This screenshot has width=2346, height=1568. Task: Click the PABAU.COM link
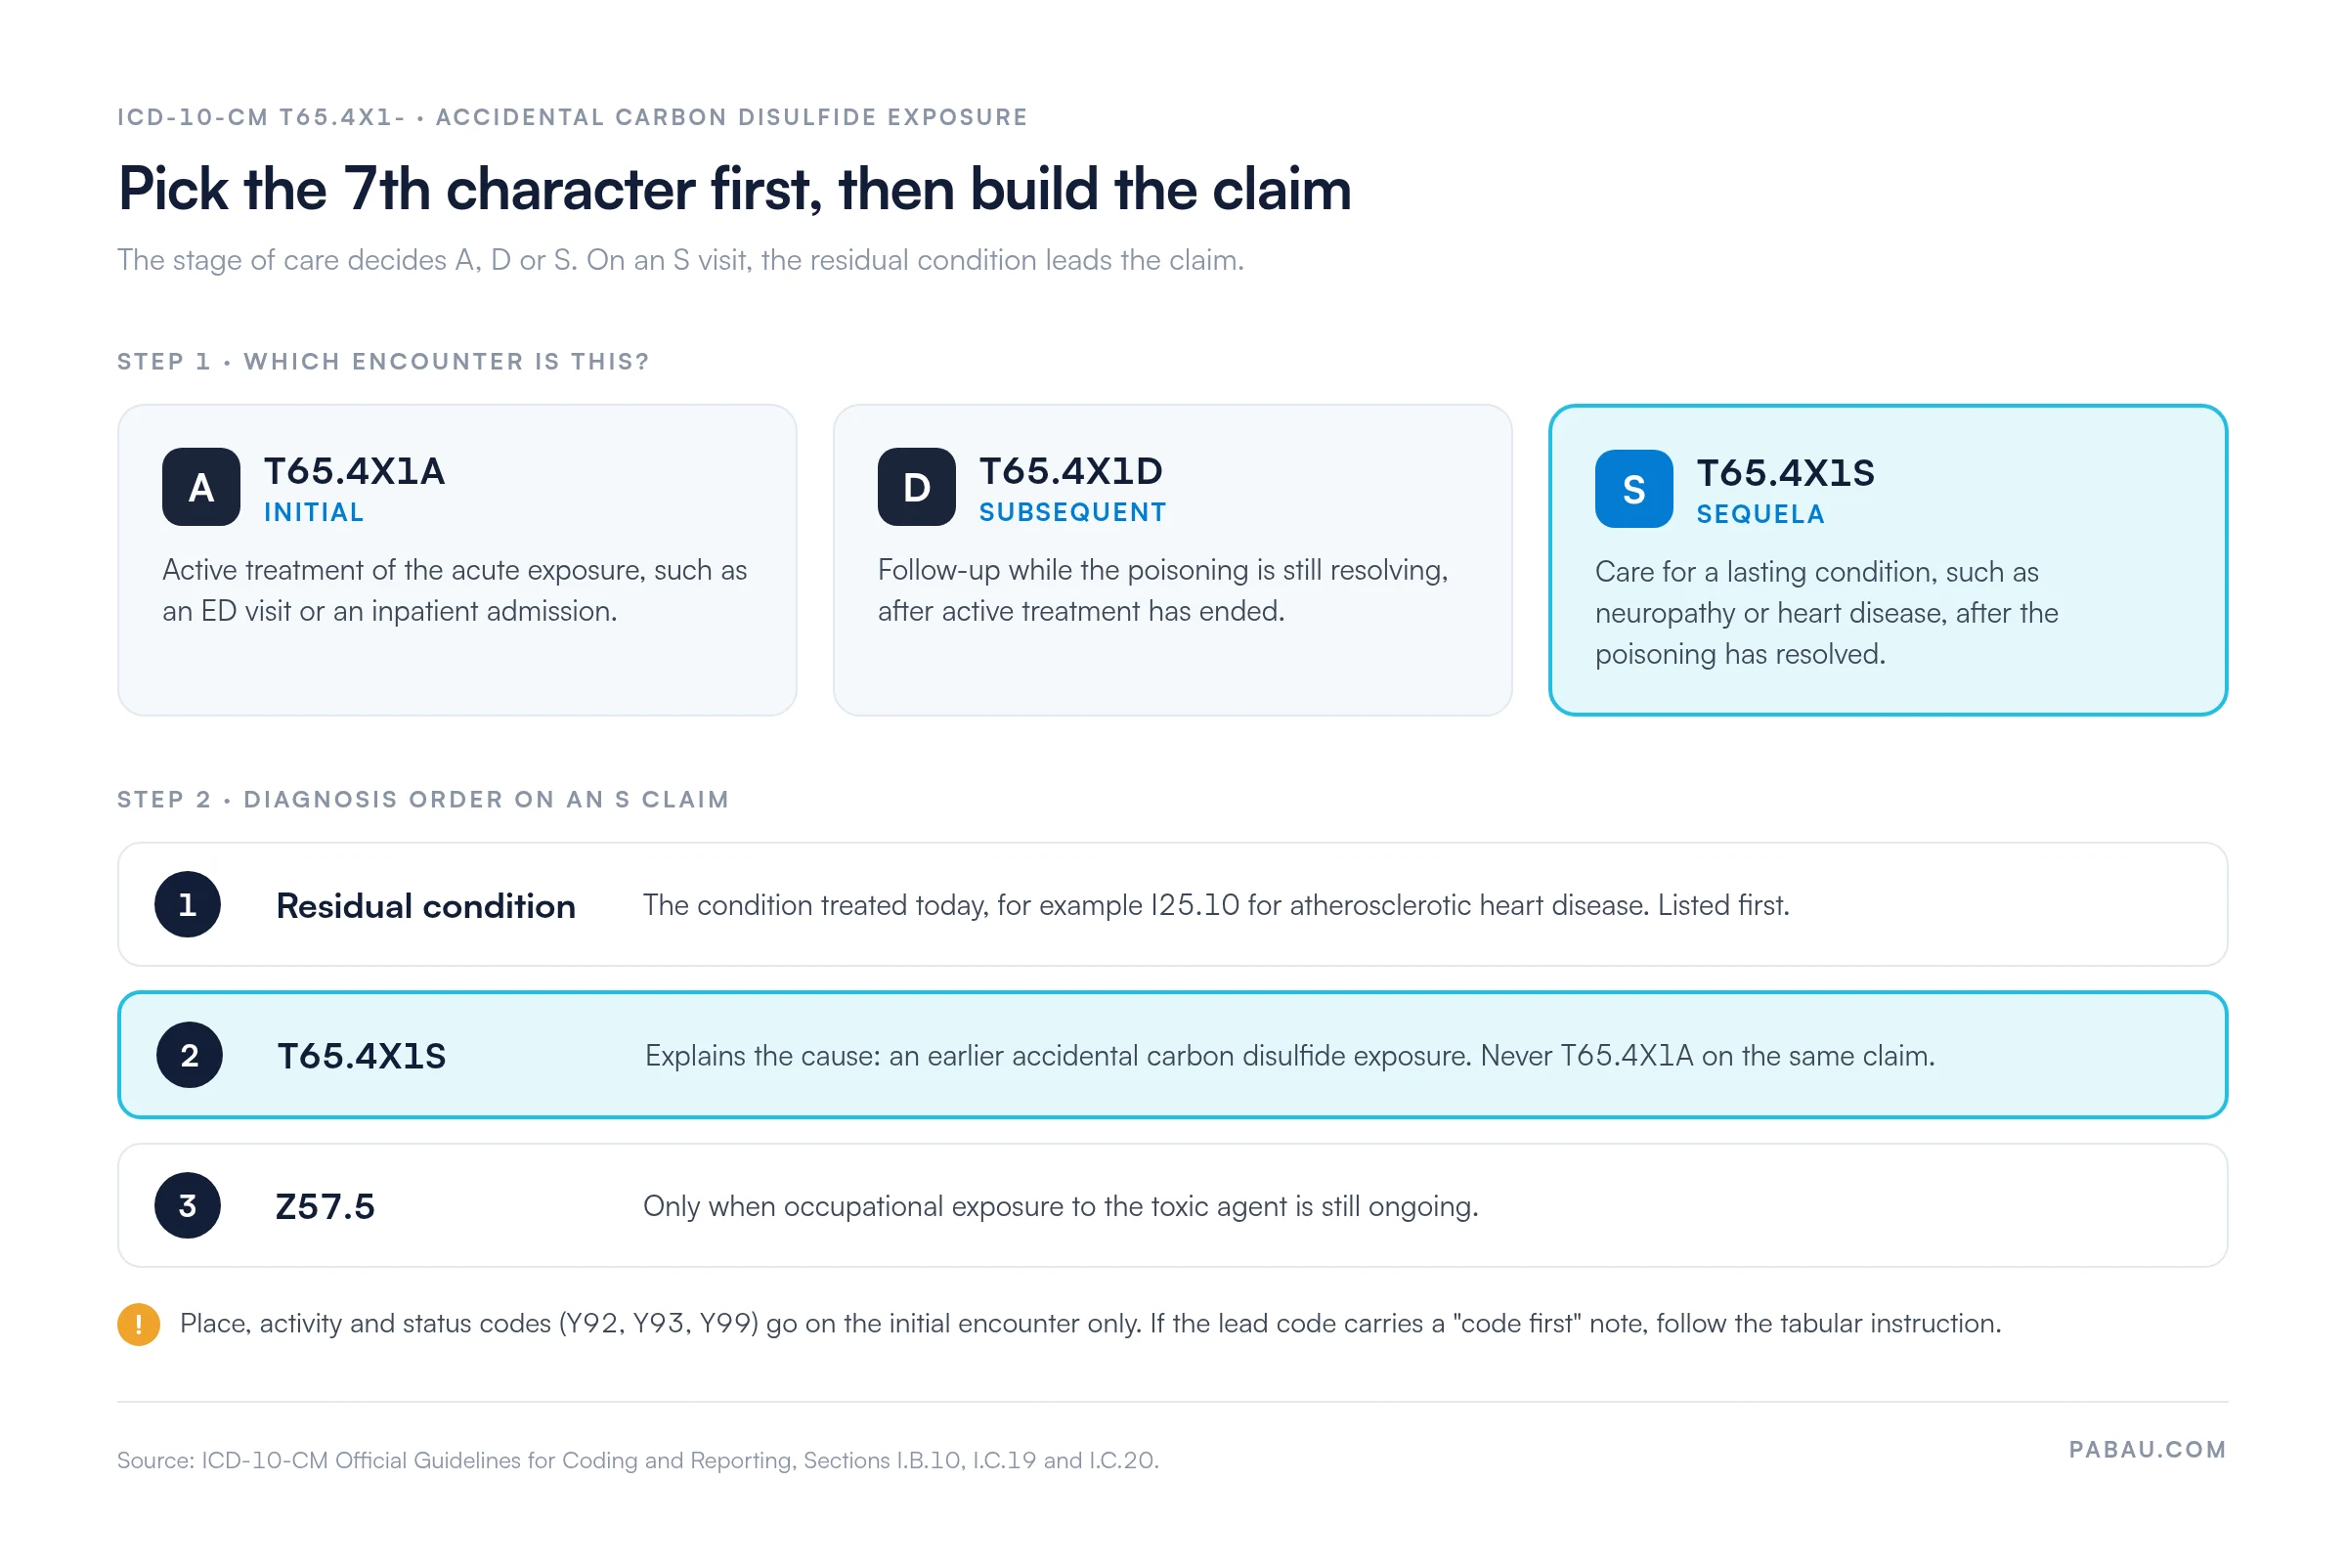click(2147, 1450)
